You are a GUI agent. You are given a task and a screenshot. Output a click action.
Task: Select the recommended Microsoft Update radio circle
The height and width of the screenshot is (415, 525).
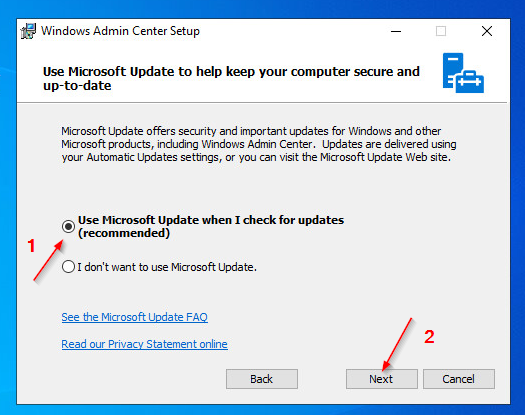[68, 227]
